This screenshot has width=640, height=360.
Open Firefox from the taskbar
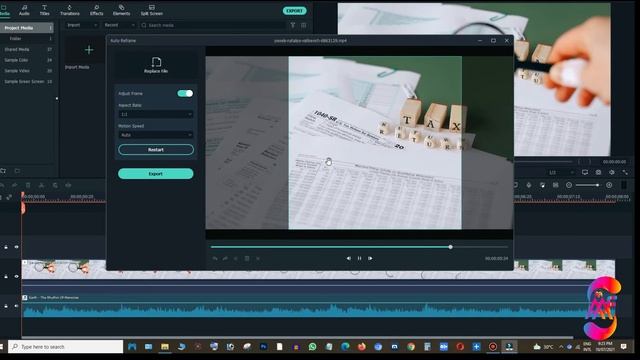[x=362, y=347]
